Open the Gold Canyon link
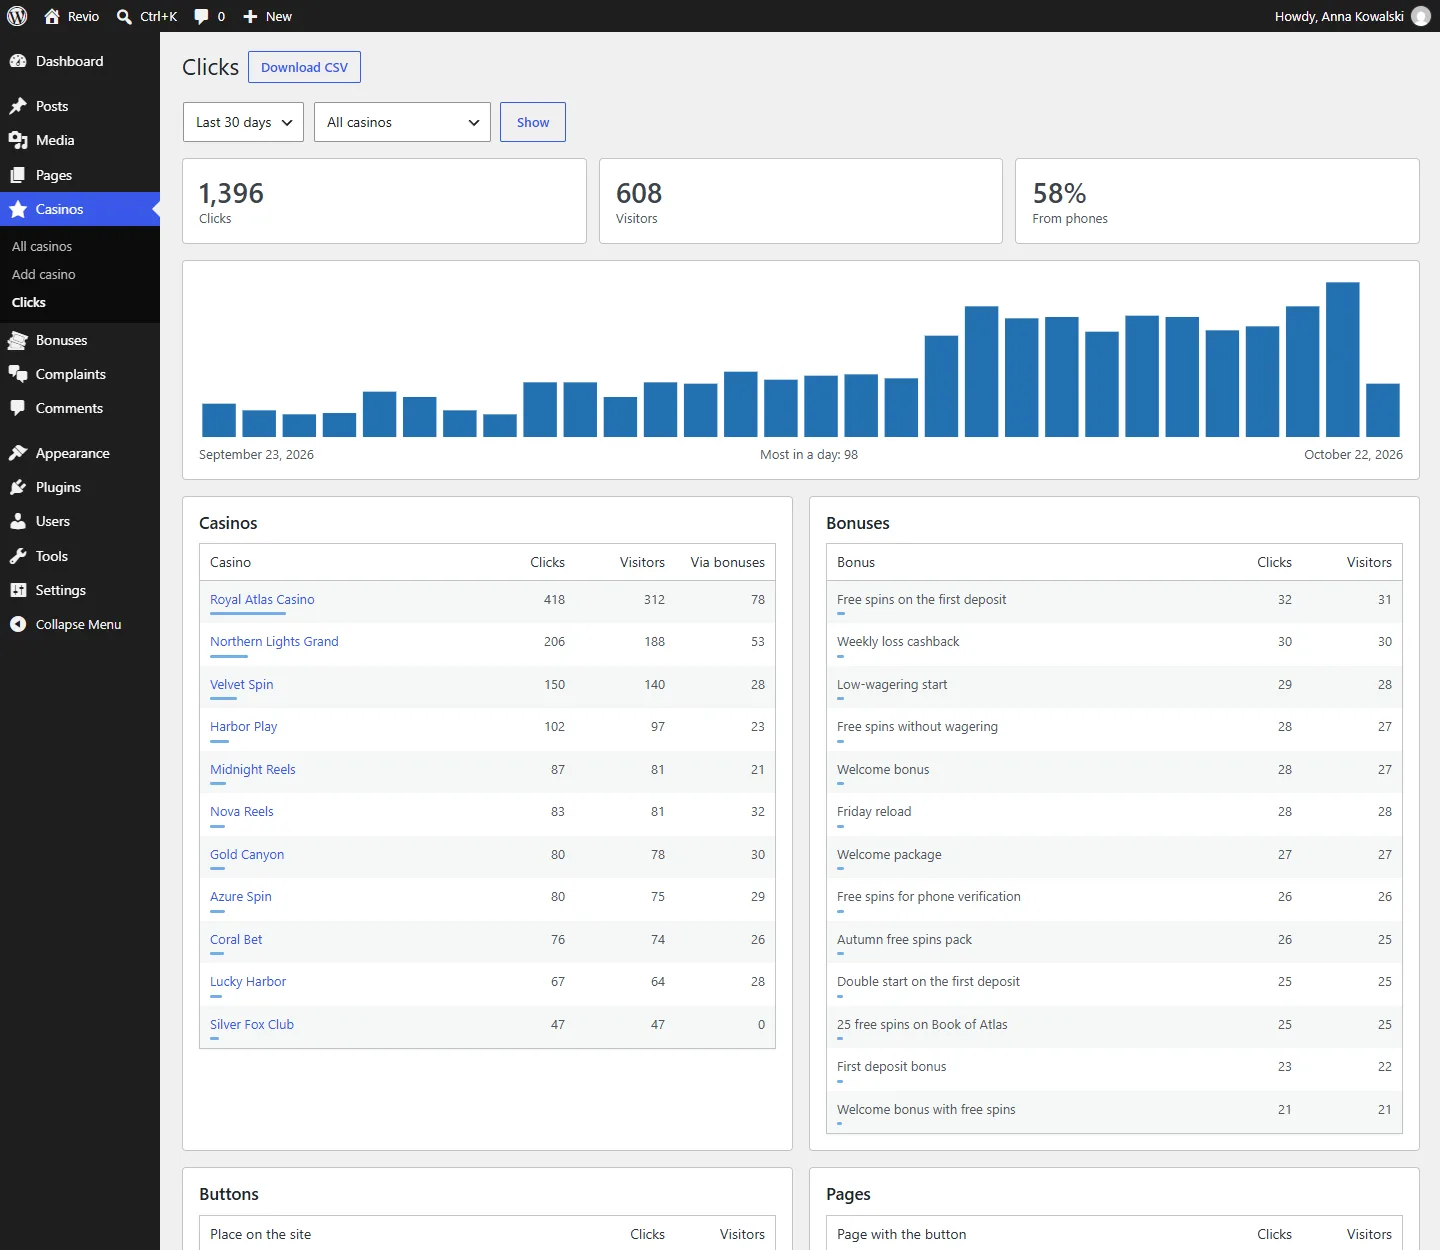 click(x=247, y=854)
